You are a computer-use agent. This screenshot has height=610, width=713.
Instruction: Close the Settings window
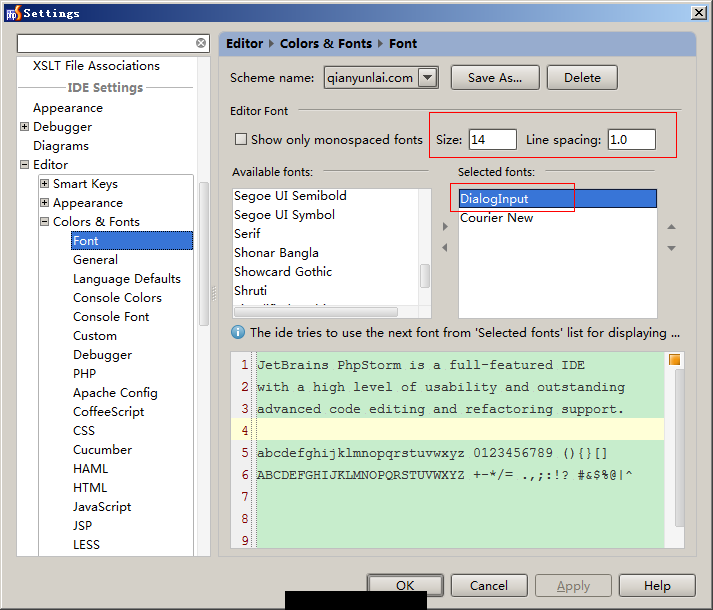tap(698, 12)
